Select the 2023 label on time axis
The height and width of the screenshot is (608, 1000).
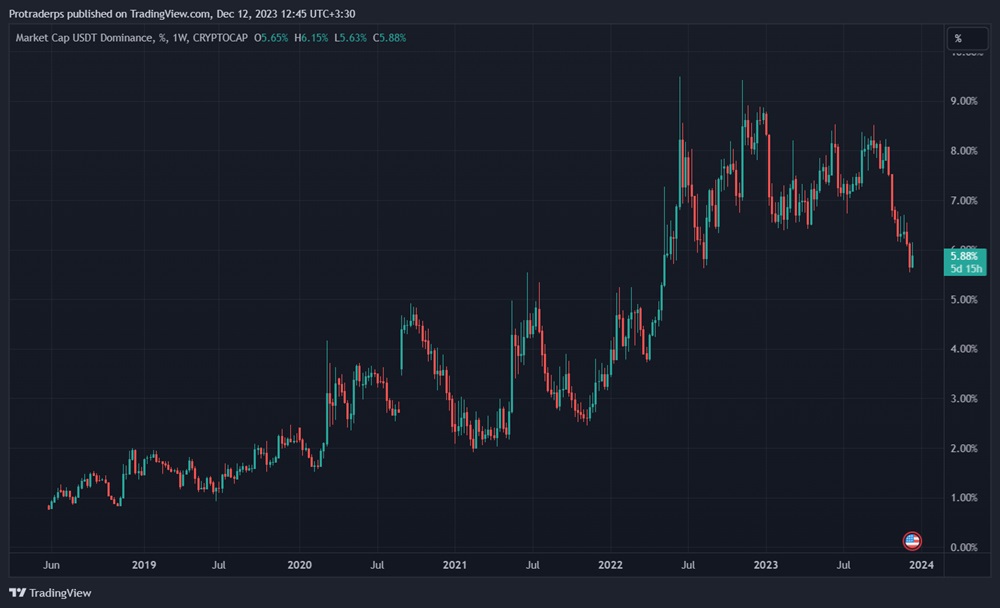[x=766, y=565]
